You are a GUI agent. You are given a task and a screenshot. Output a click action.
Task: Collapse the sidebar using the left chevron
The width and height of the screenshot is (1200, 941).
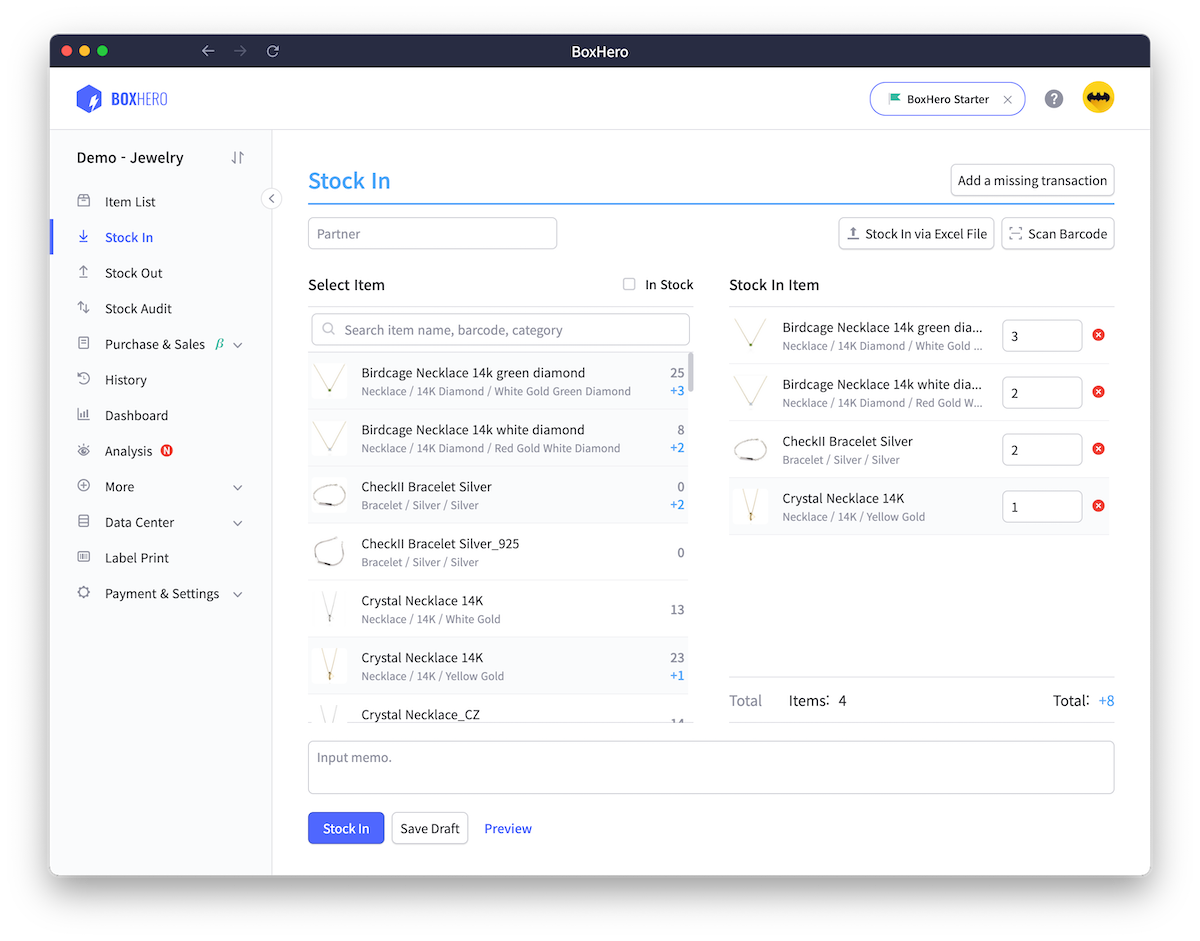pos(272,198)
